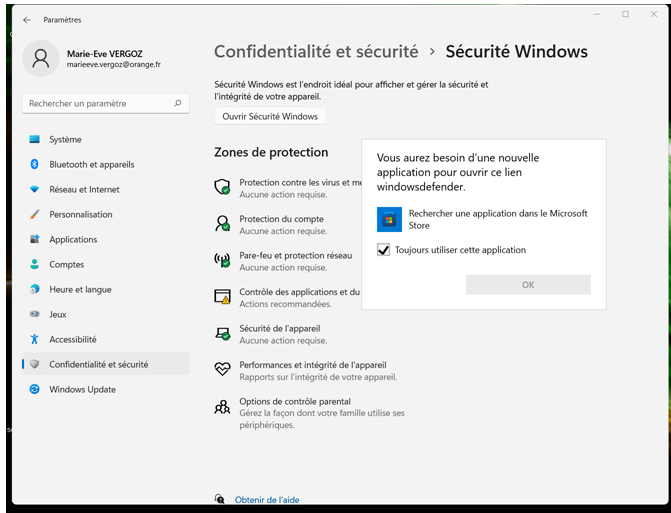Screen dimensions: 671x513
Task: Open Accessibilité settings
Action: pyautogui.click(x=105, y=339)
